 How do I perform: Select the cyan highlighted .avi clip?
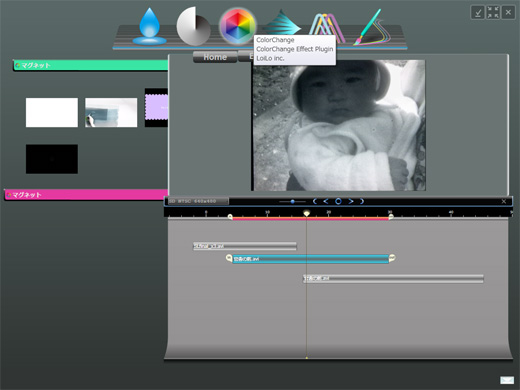point(311,259)
